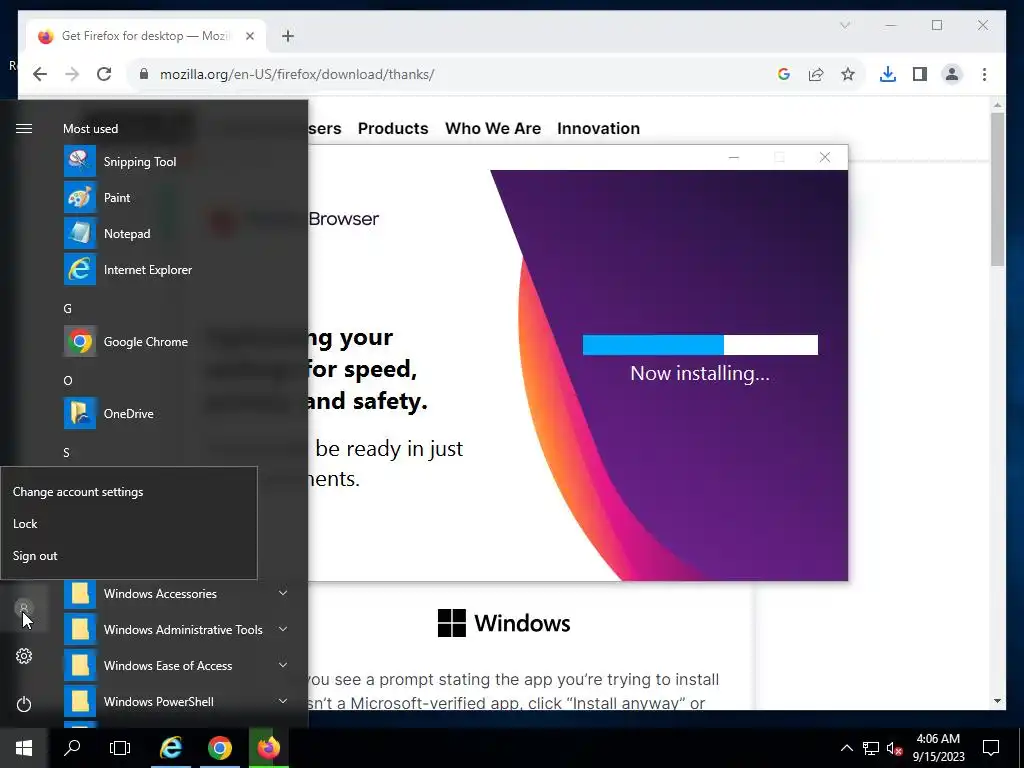Select the Get Firefox for desktop tab

tap(146, 36)
